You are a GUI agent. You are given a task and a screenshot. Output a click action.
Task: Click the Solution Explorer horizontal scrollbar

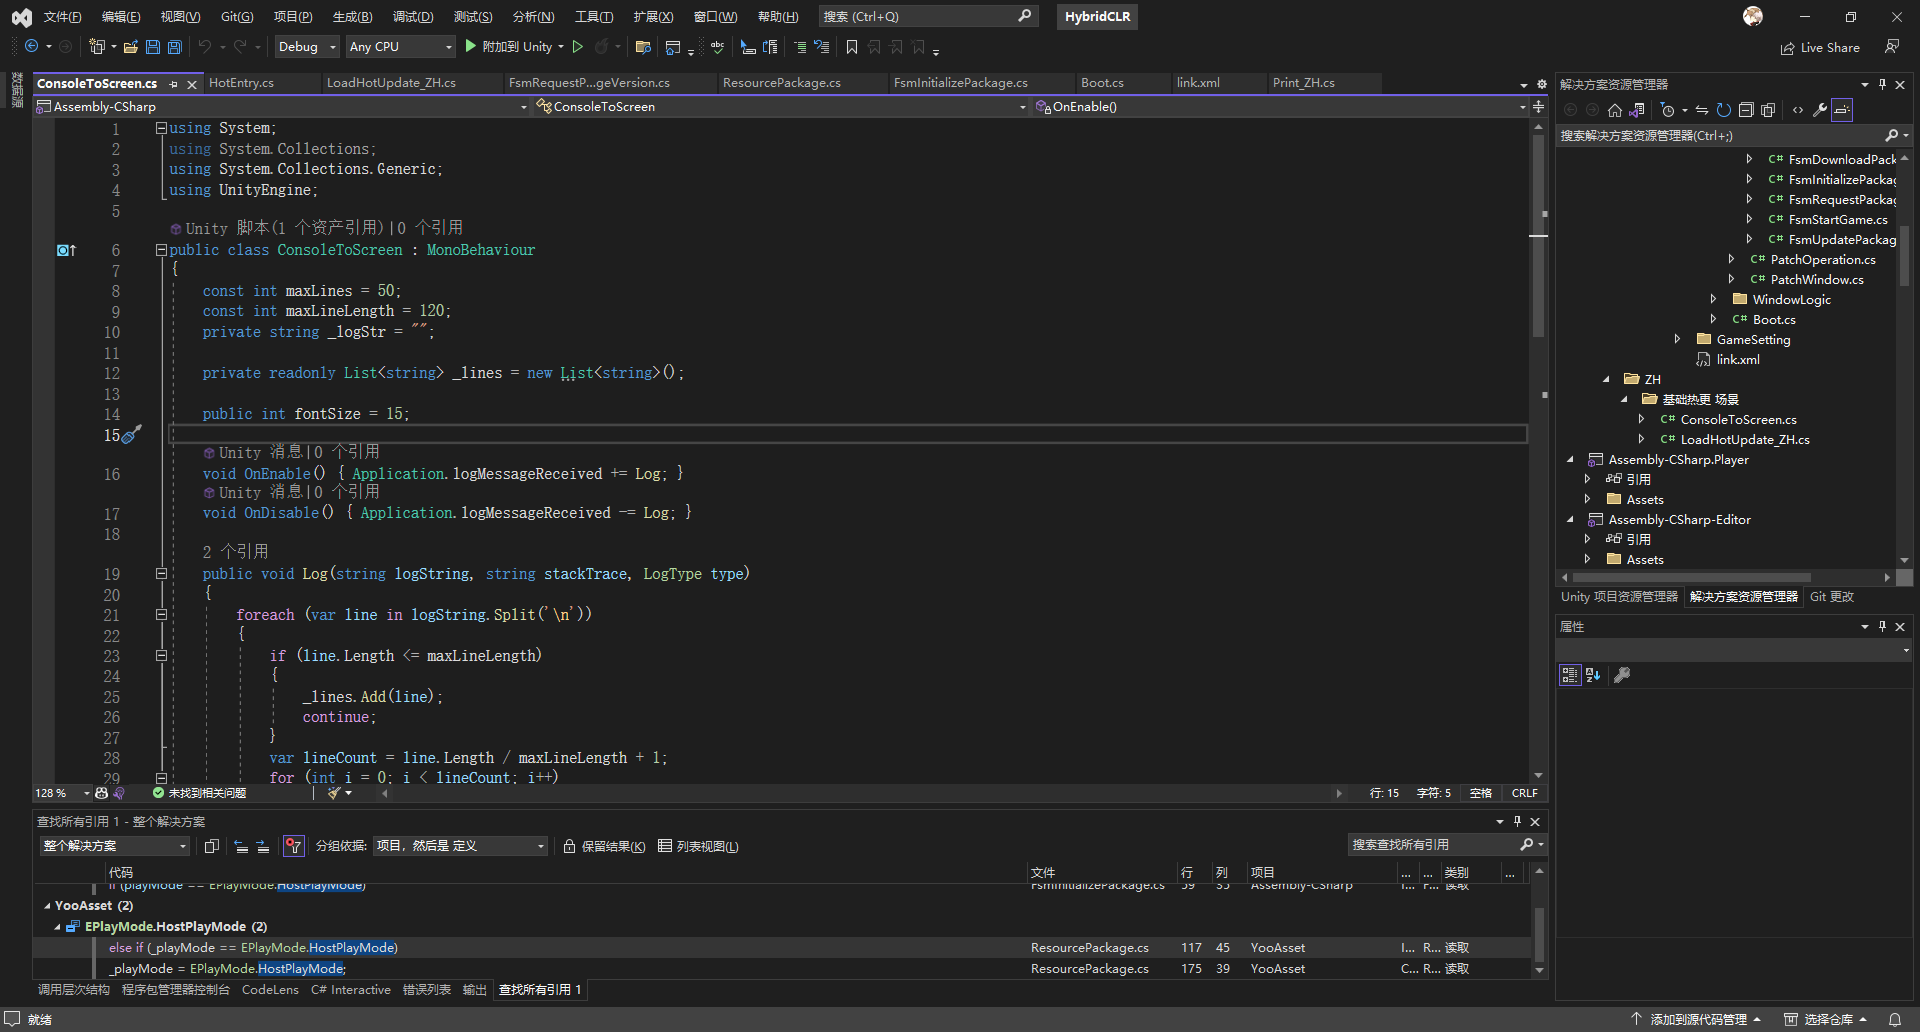click(x=1691, y=577)
